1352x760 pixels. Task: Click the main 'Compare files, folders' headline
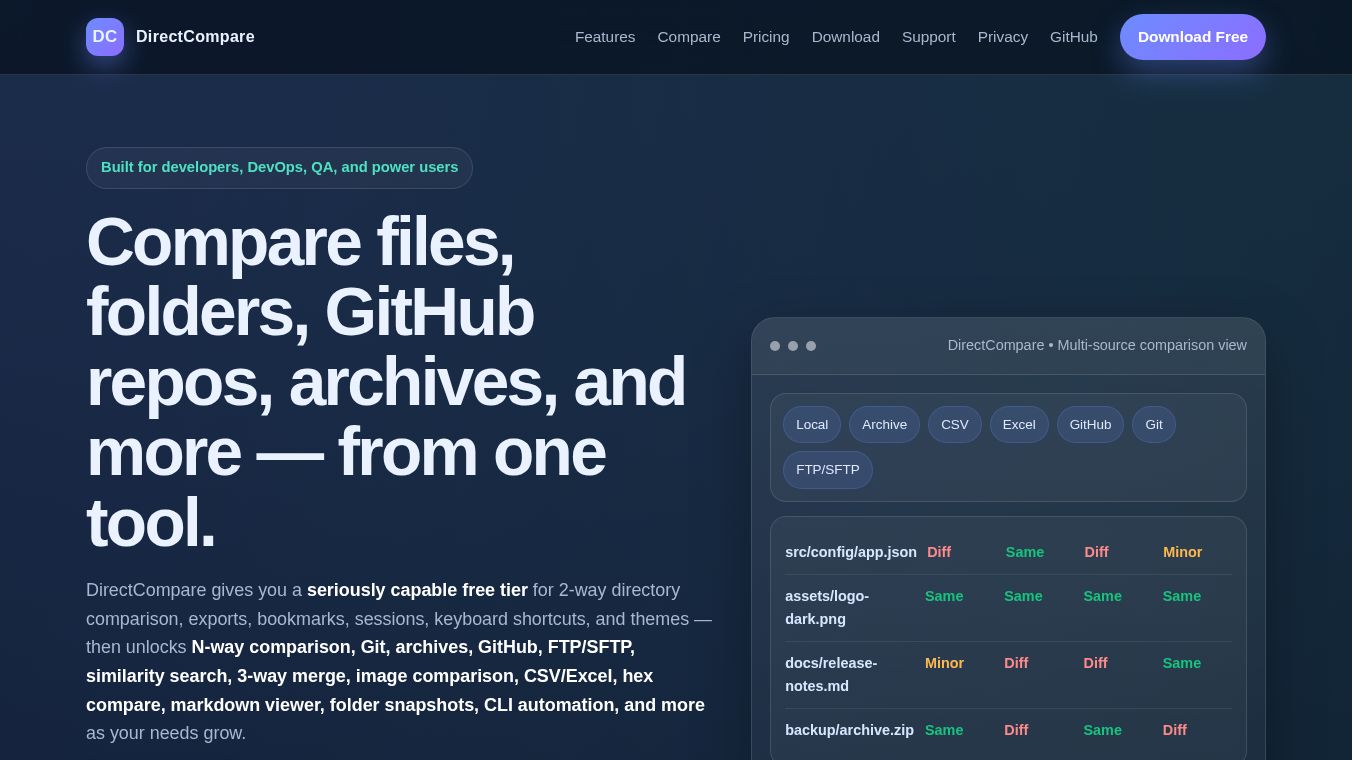click(x=386, y=382)
